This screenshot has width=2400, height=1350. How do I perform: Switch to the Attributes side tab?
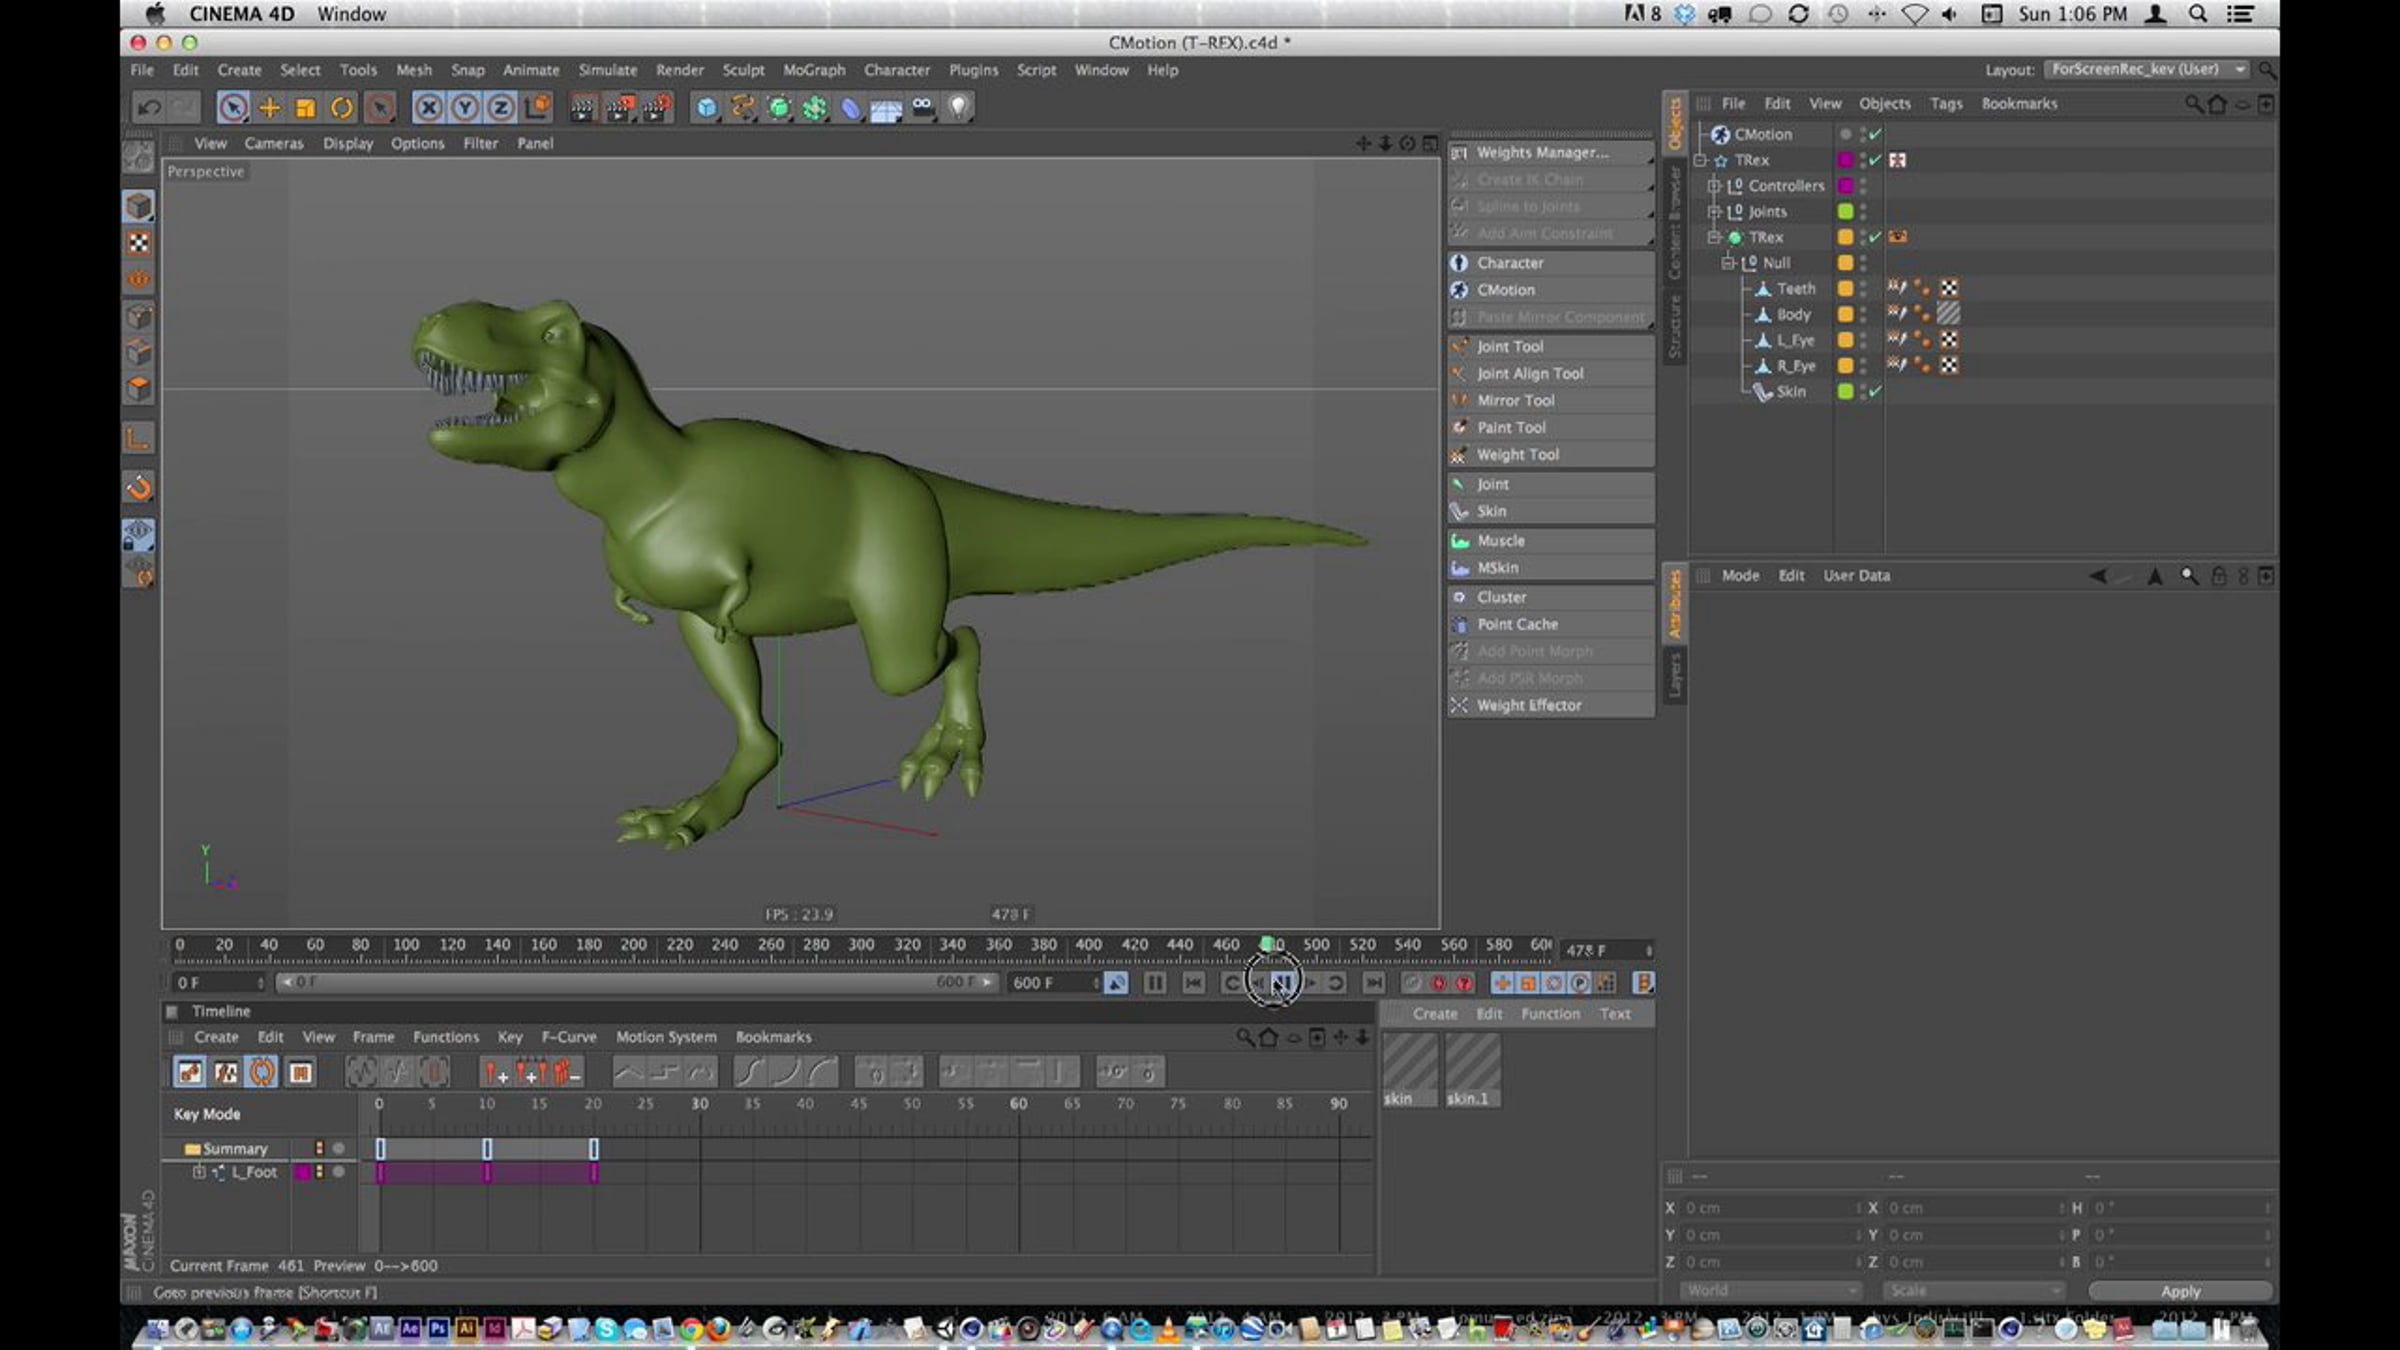[x=1675, y=603]
